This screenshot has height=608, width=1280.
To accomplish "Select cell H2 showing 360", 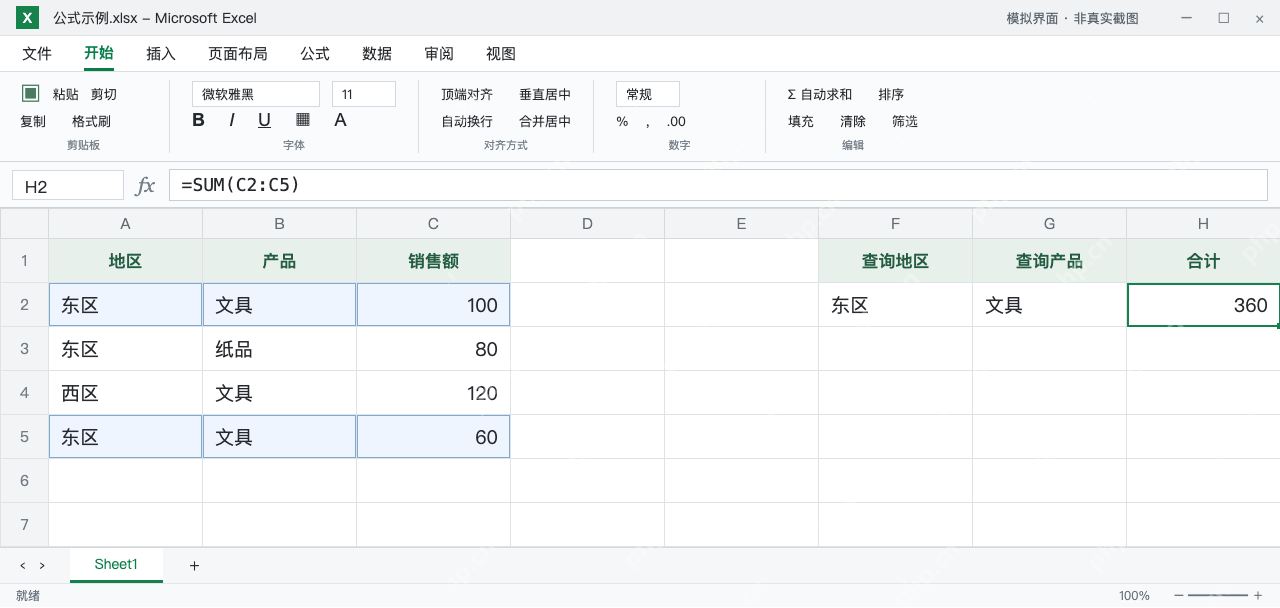I will [1203, 305].
